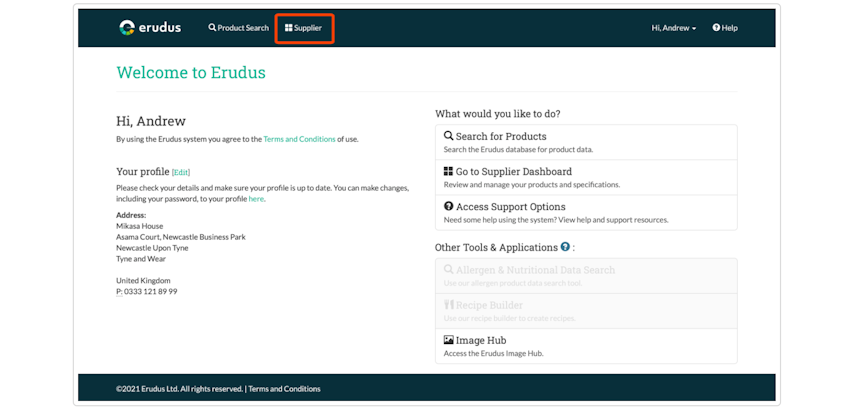Choose Go to Supplier Dashboard
The height and width of the screenshot is (412, 858).
point(586,177)
